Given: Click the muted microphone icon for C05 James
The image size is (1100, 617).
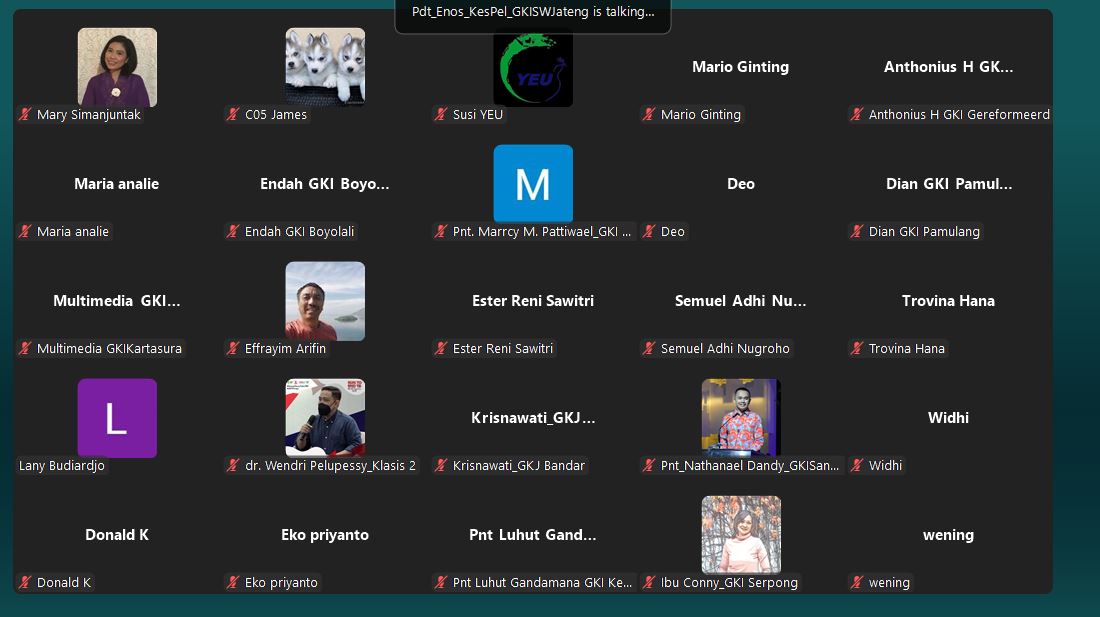Looking at the screenshot, I should click(234, 114).
